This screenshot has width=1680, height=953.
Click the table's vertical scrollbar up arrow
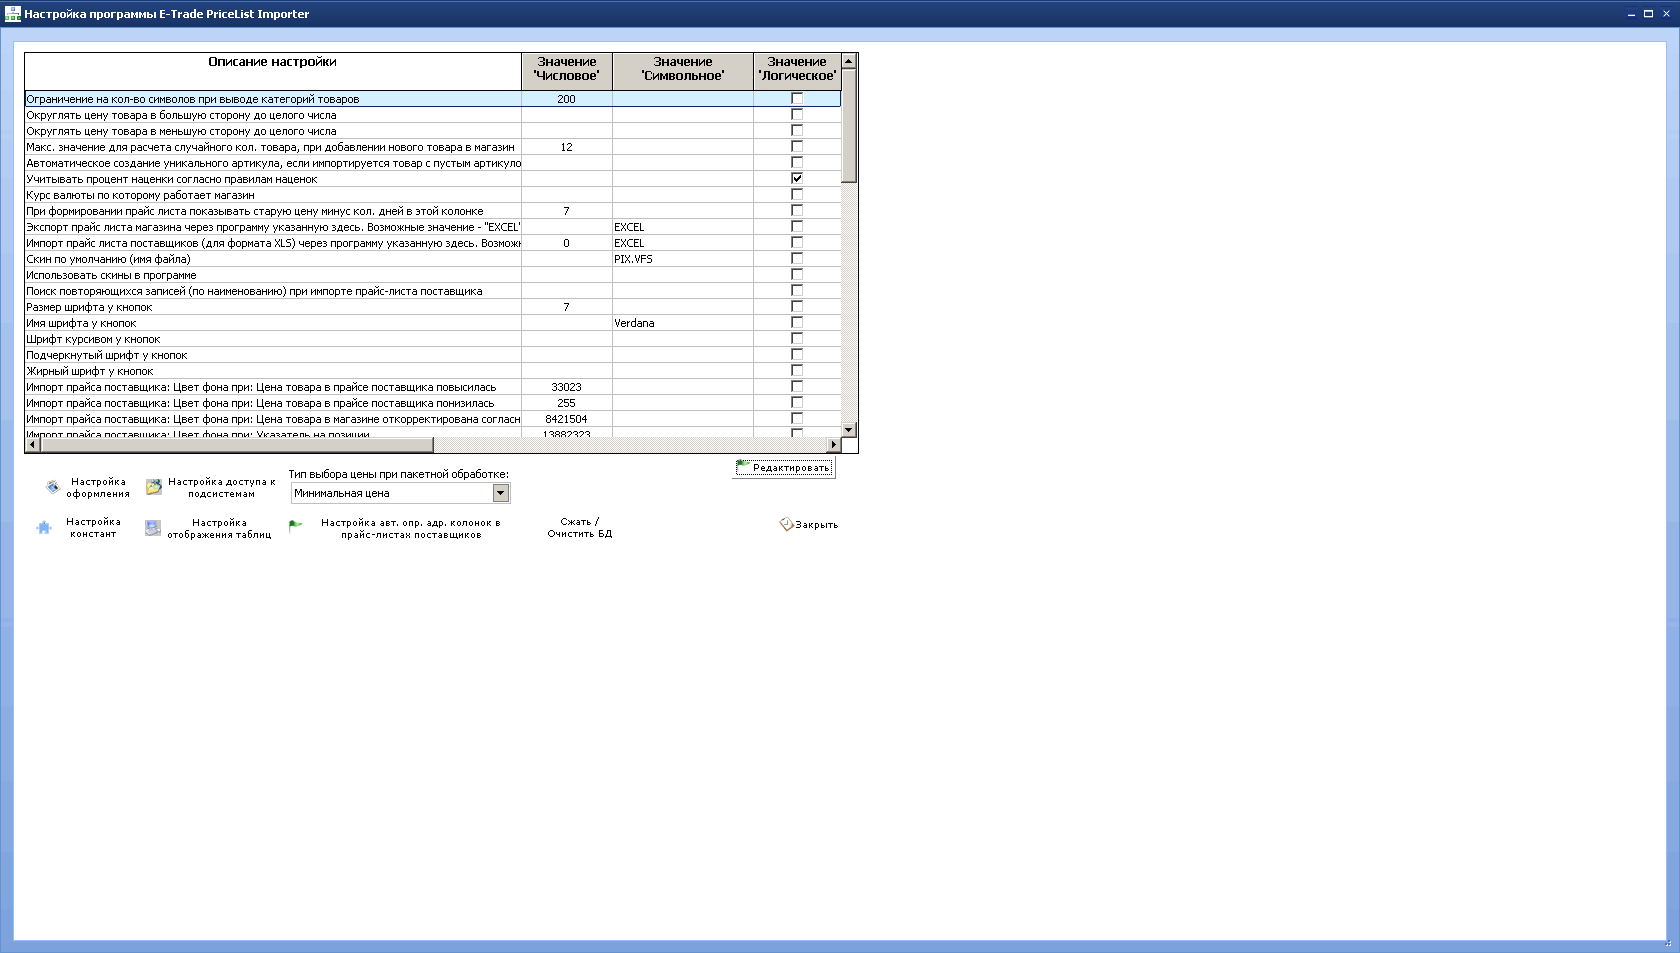pos(849,61)
